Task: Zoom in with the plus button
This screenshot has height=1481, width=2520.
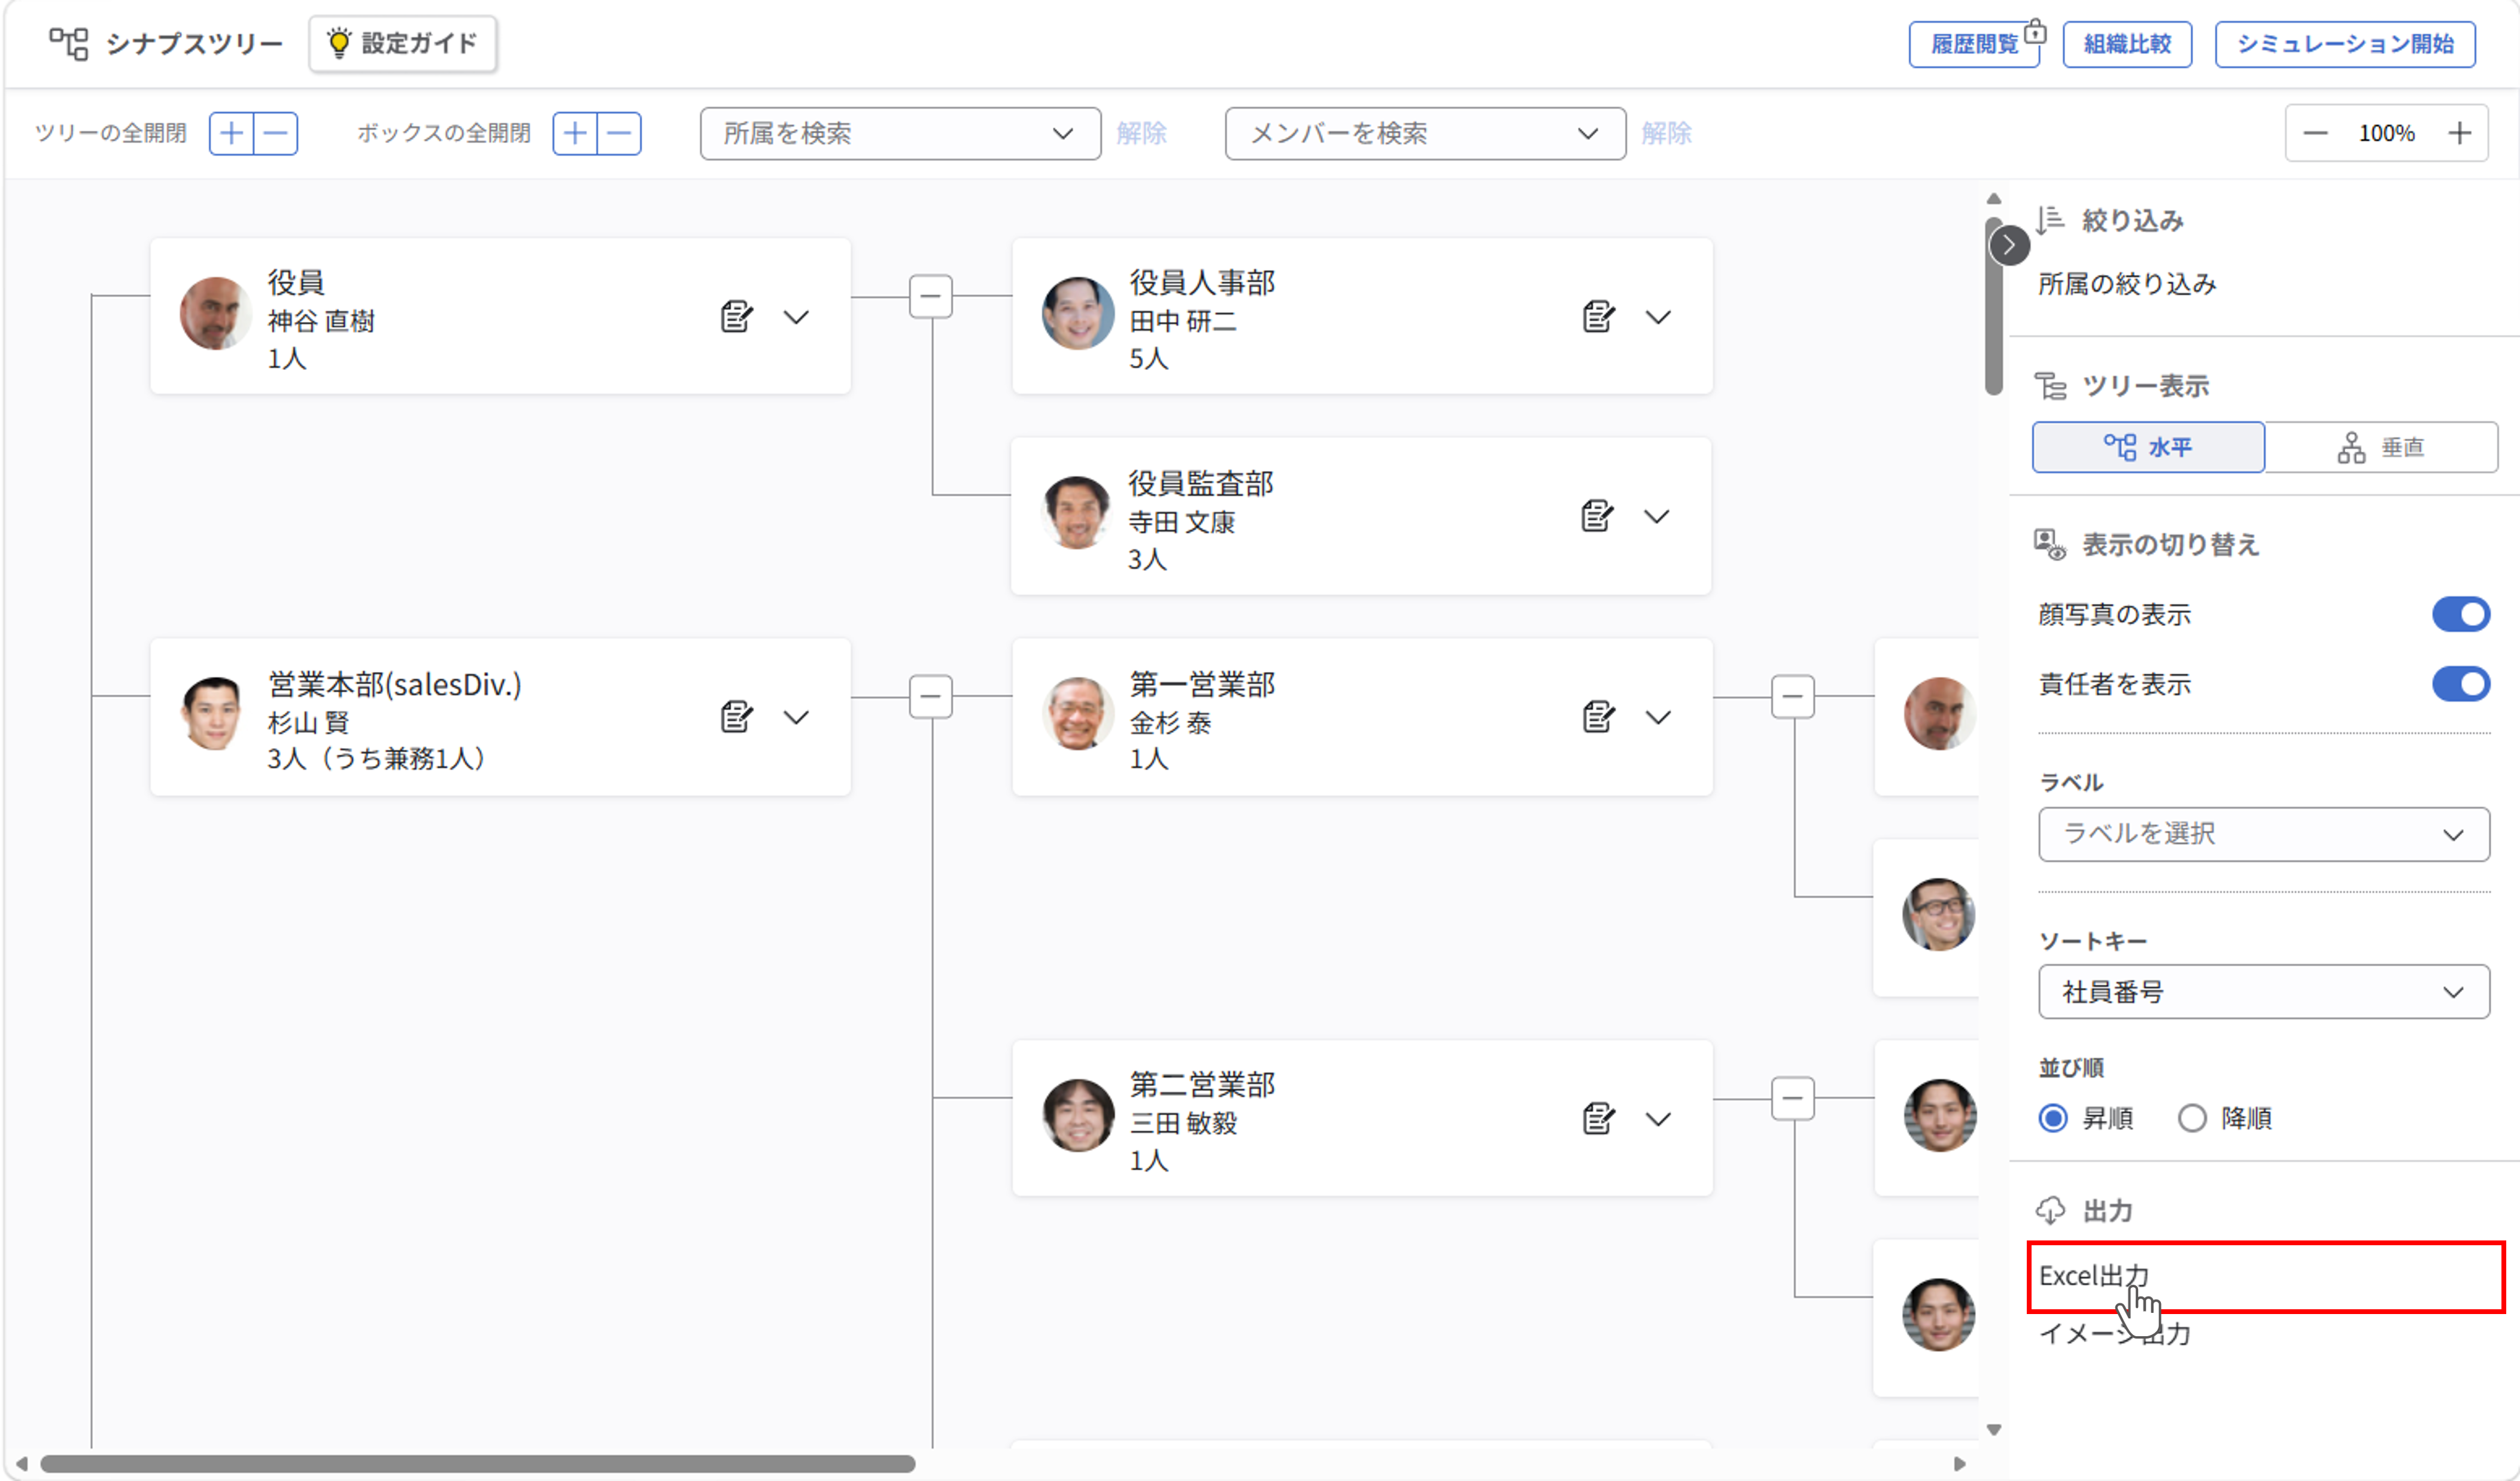Action: coord(2460,133)
